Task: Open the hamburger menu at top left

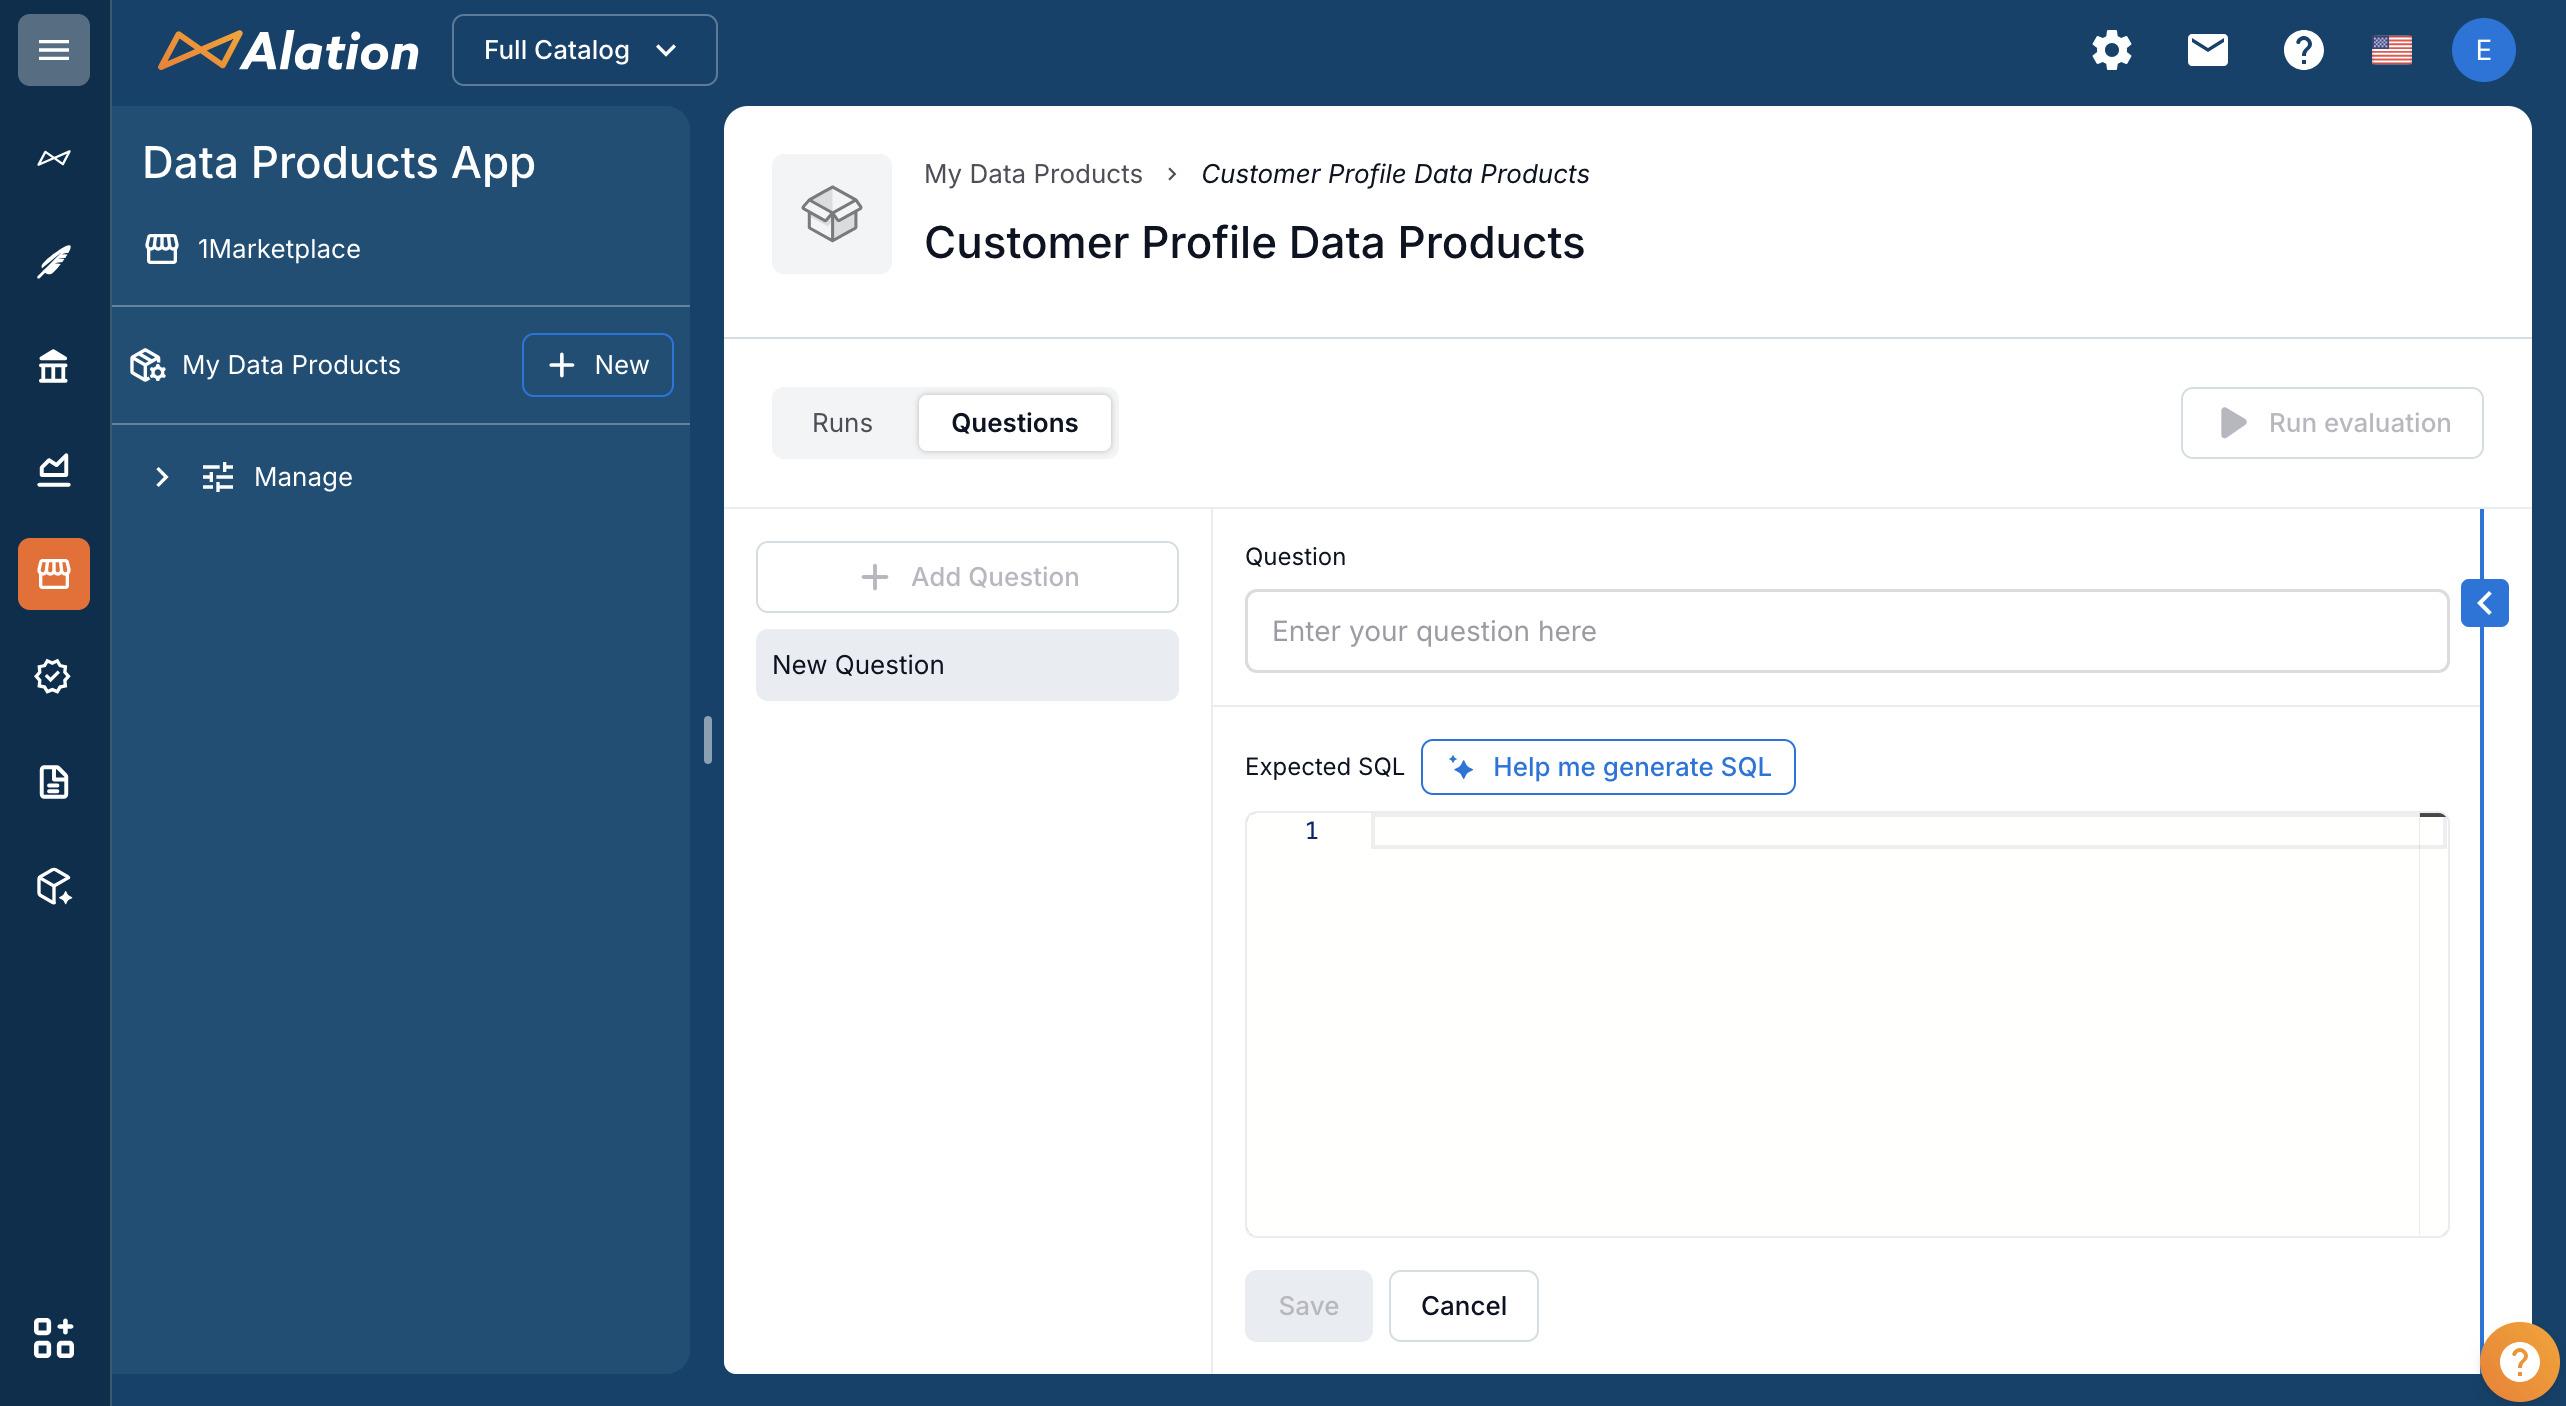Action: pyautogui.click(x=53, y=49)
